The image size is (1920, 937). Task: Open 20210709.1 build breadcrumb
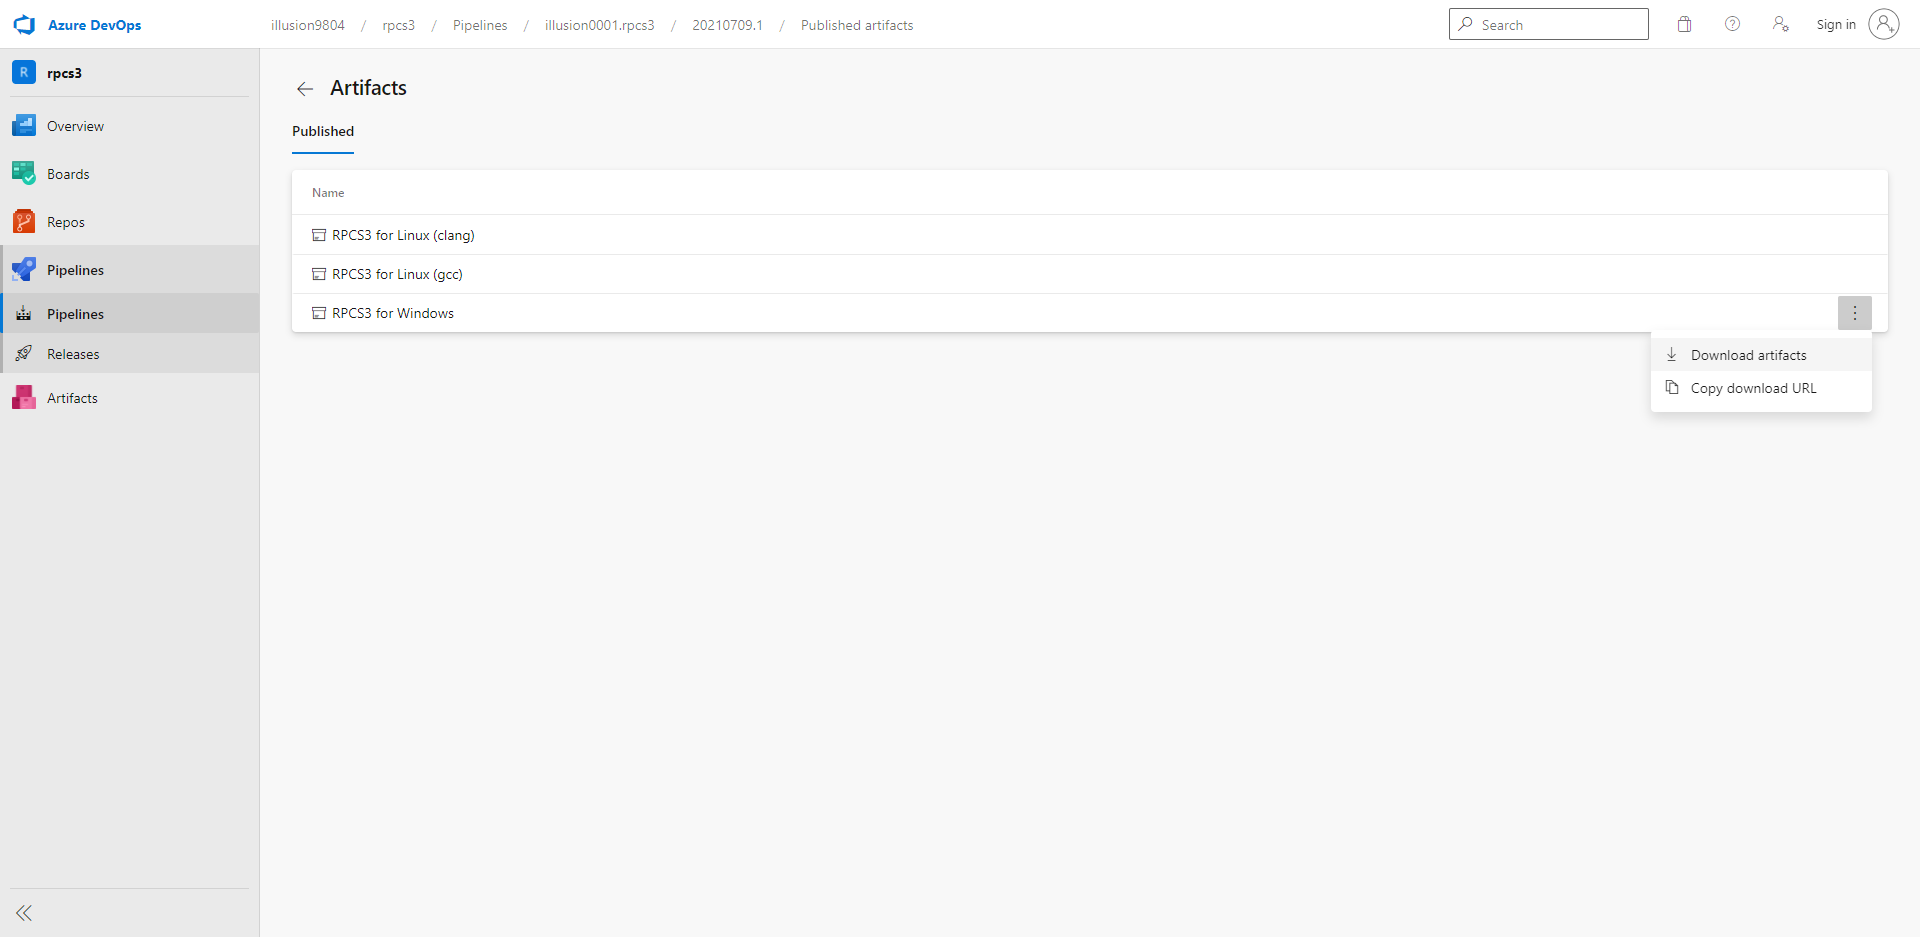coord(727,25)
